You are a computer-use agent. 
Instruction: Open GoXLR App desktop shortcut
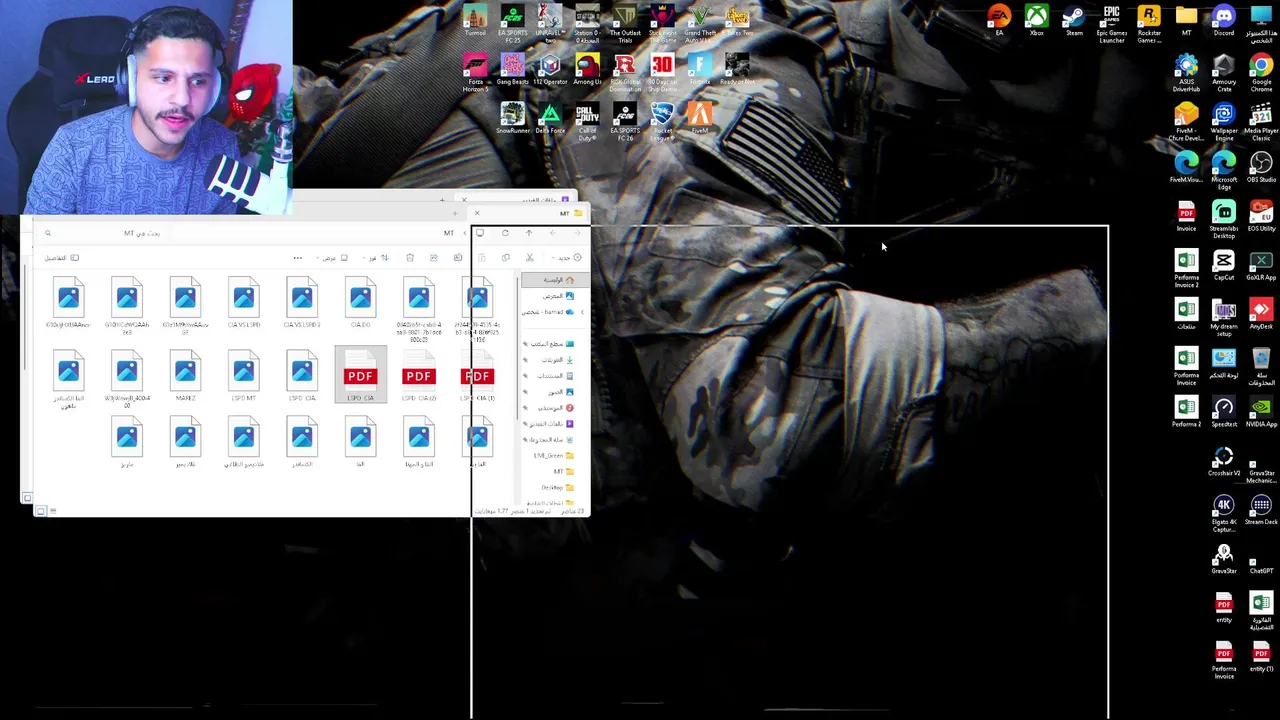[1261, 266]
